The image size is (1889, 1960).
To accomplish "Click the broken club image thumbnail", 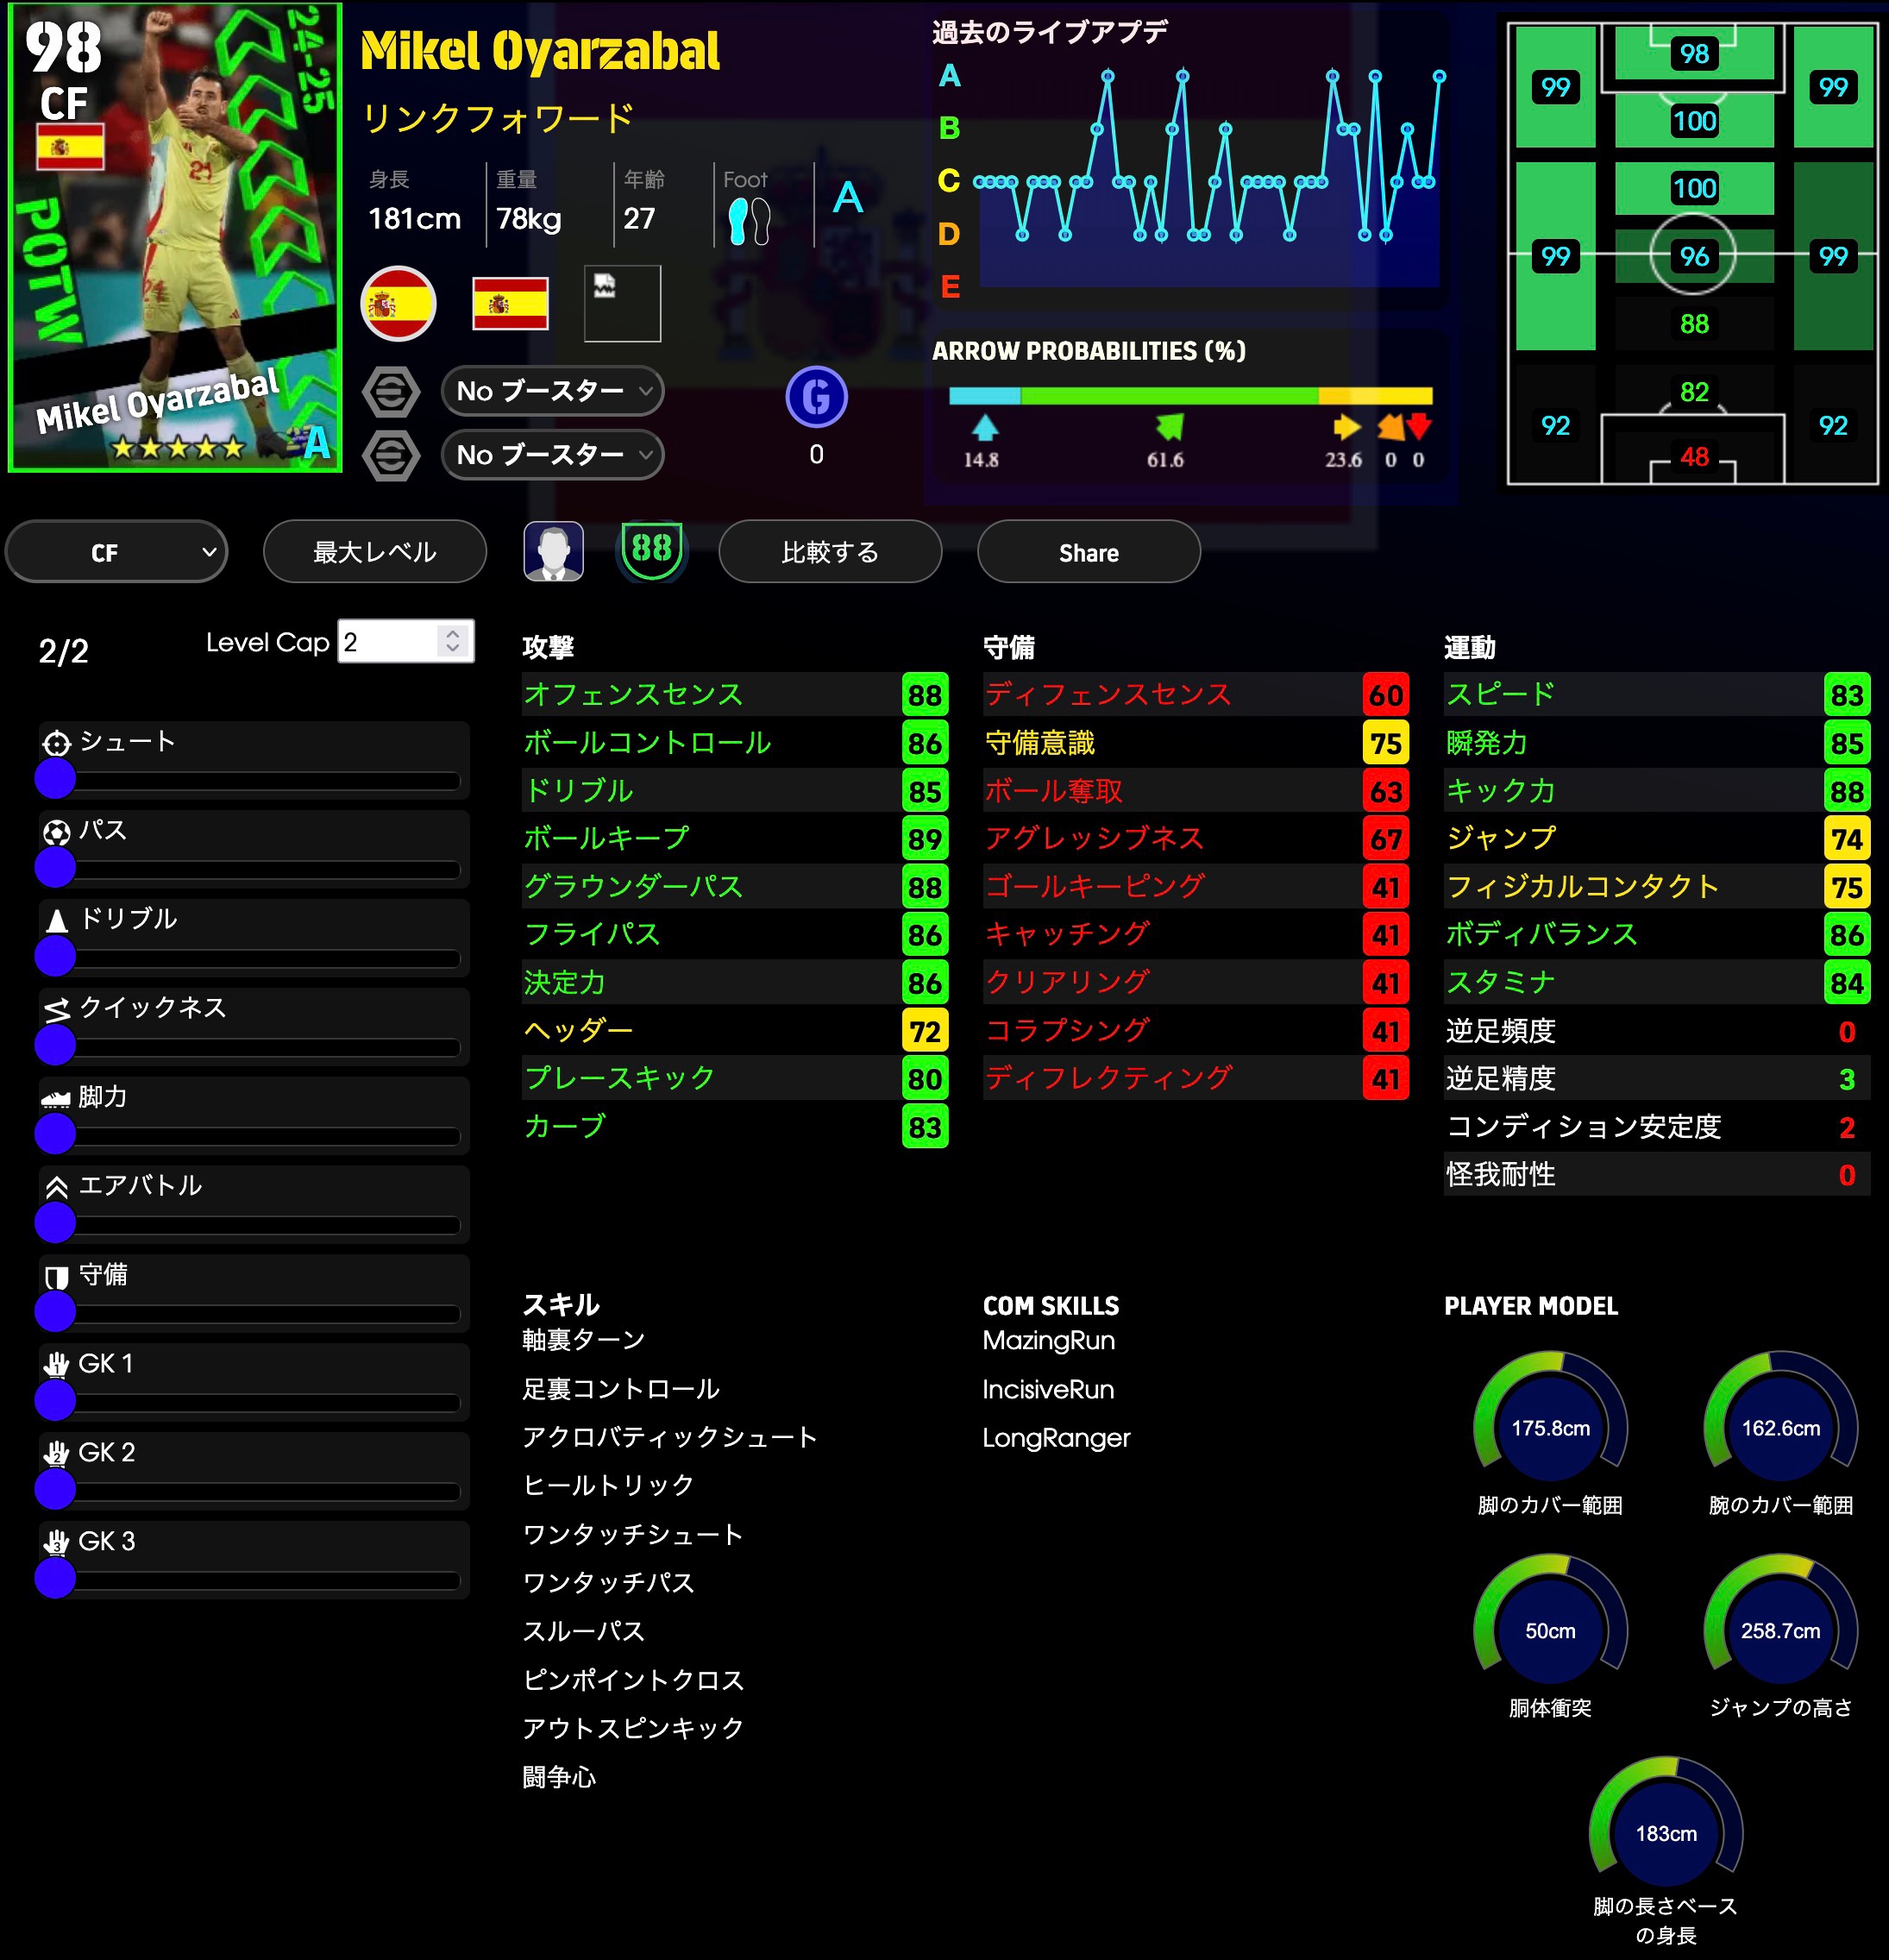I will [x=622, y=304].
